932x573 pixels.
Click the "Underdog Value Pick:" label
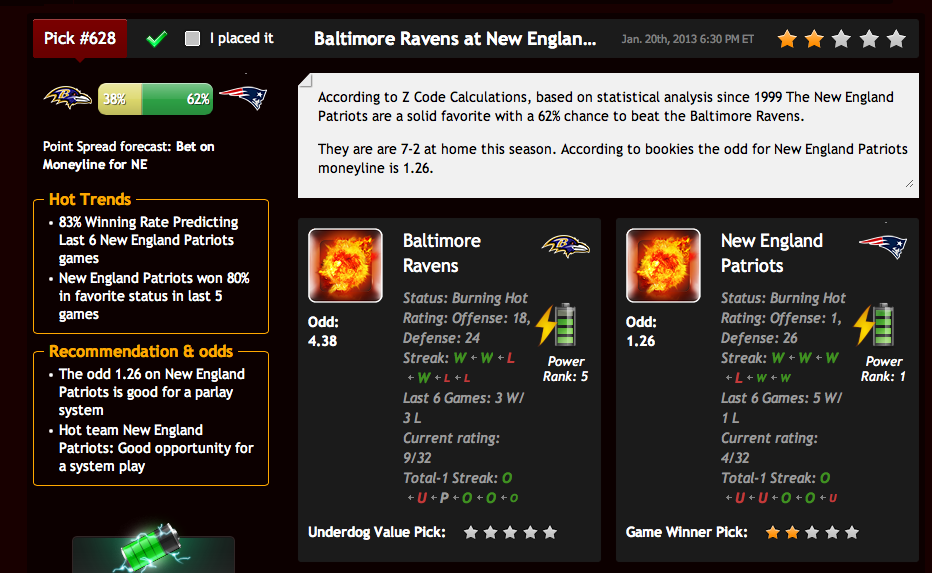click(377, 532)
